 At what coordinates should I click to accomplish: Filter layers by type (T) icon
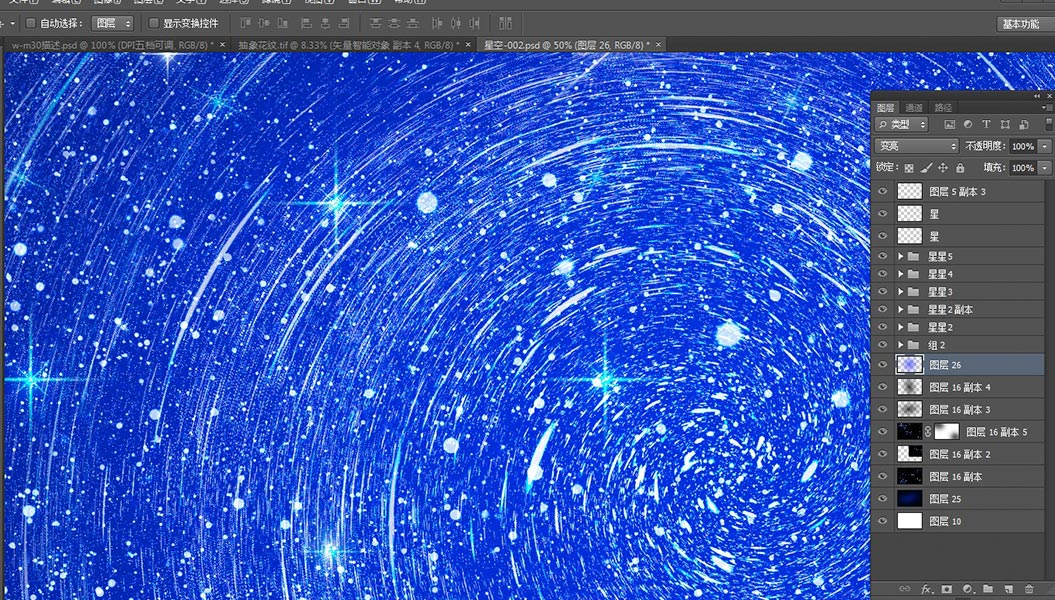(986, 124)
